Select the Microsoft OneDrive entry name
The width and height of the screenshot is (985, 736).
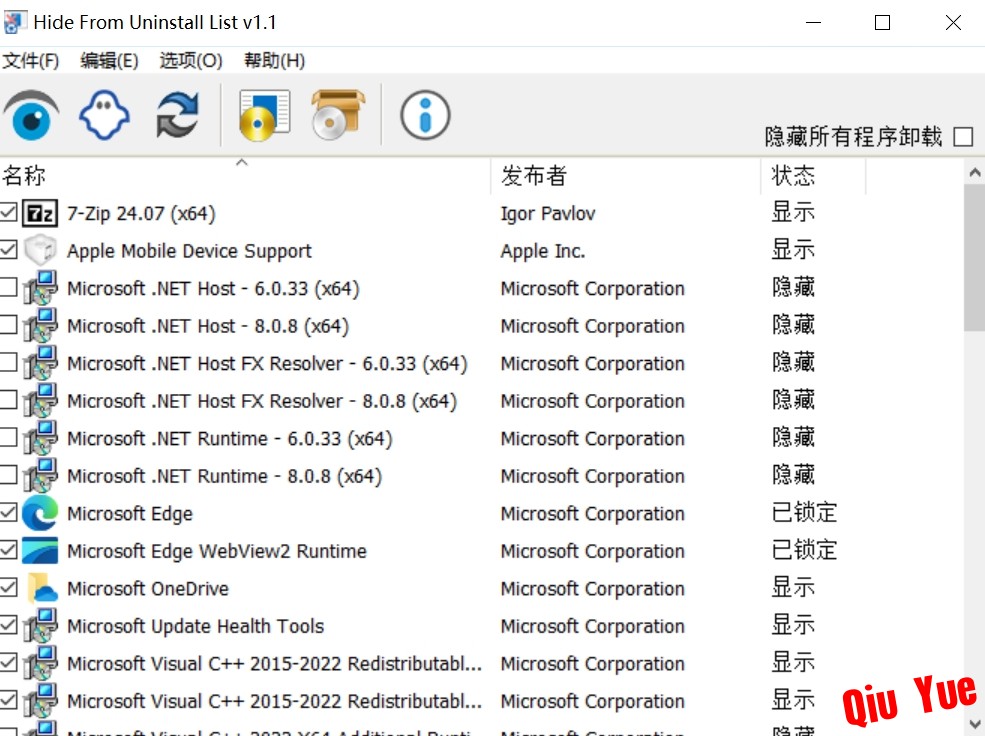(x=148, y=588)
